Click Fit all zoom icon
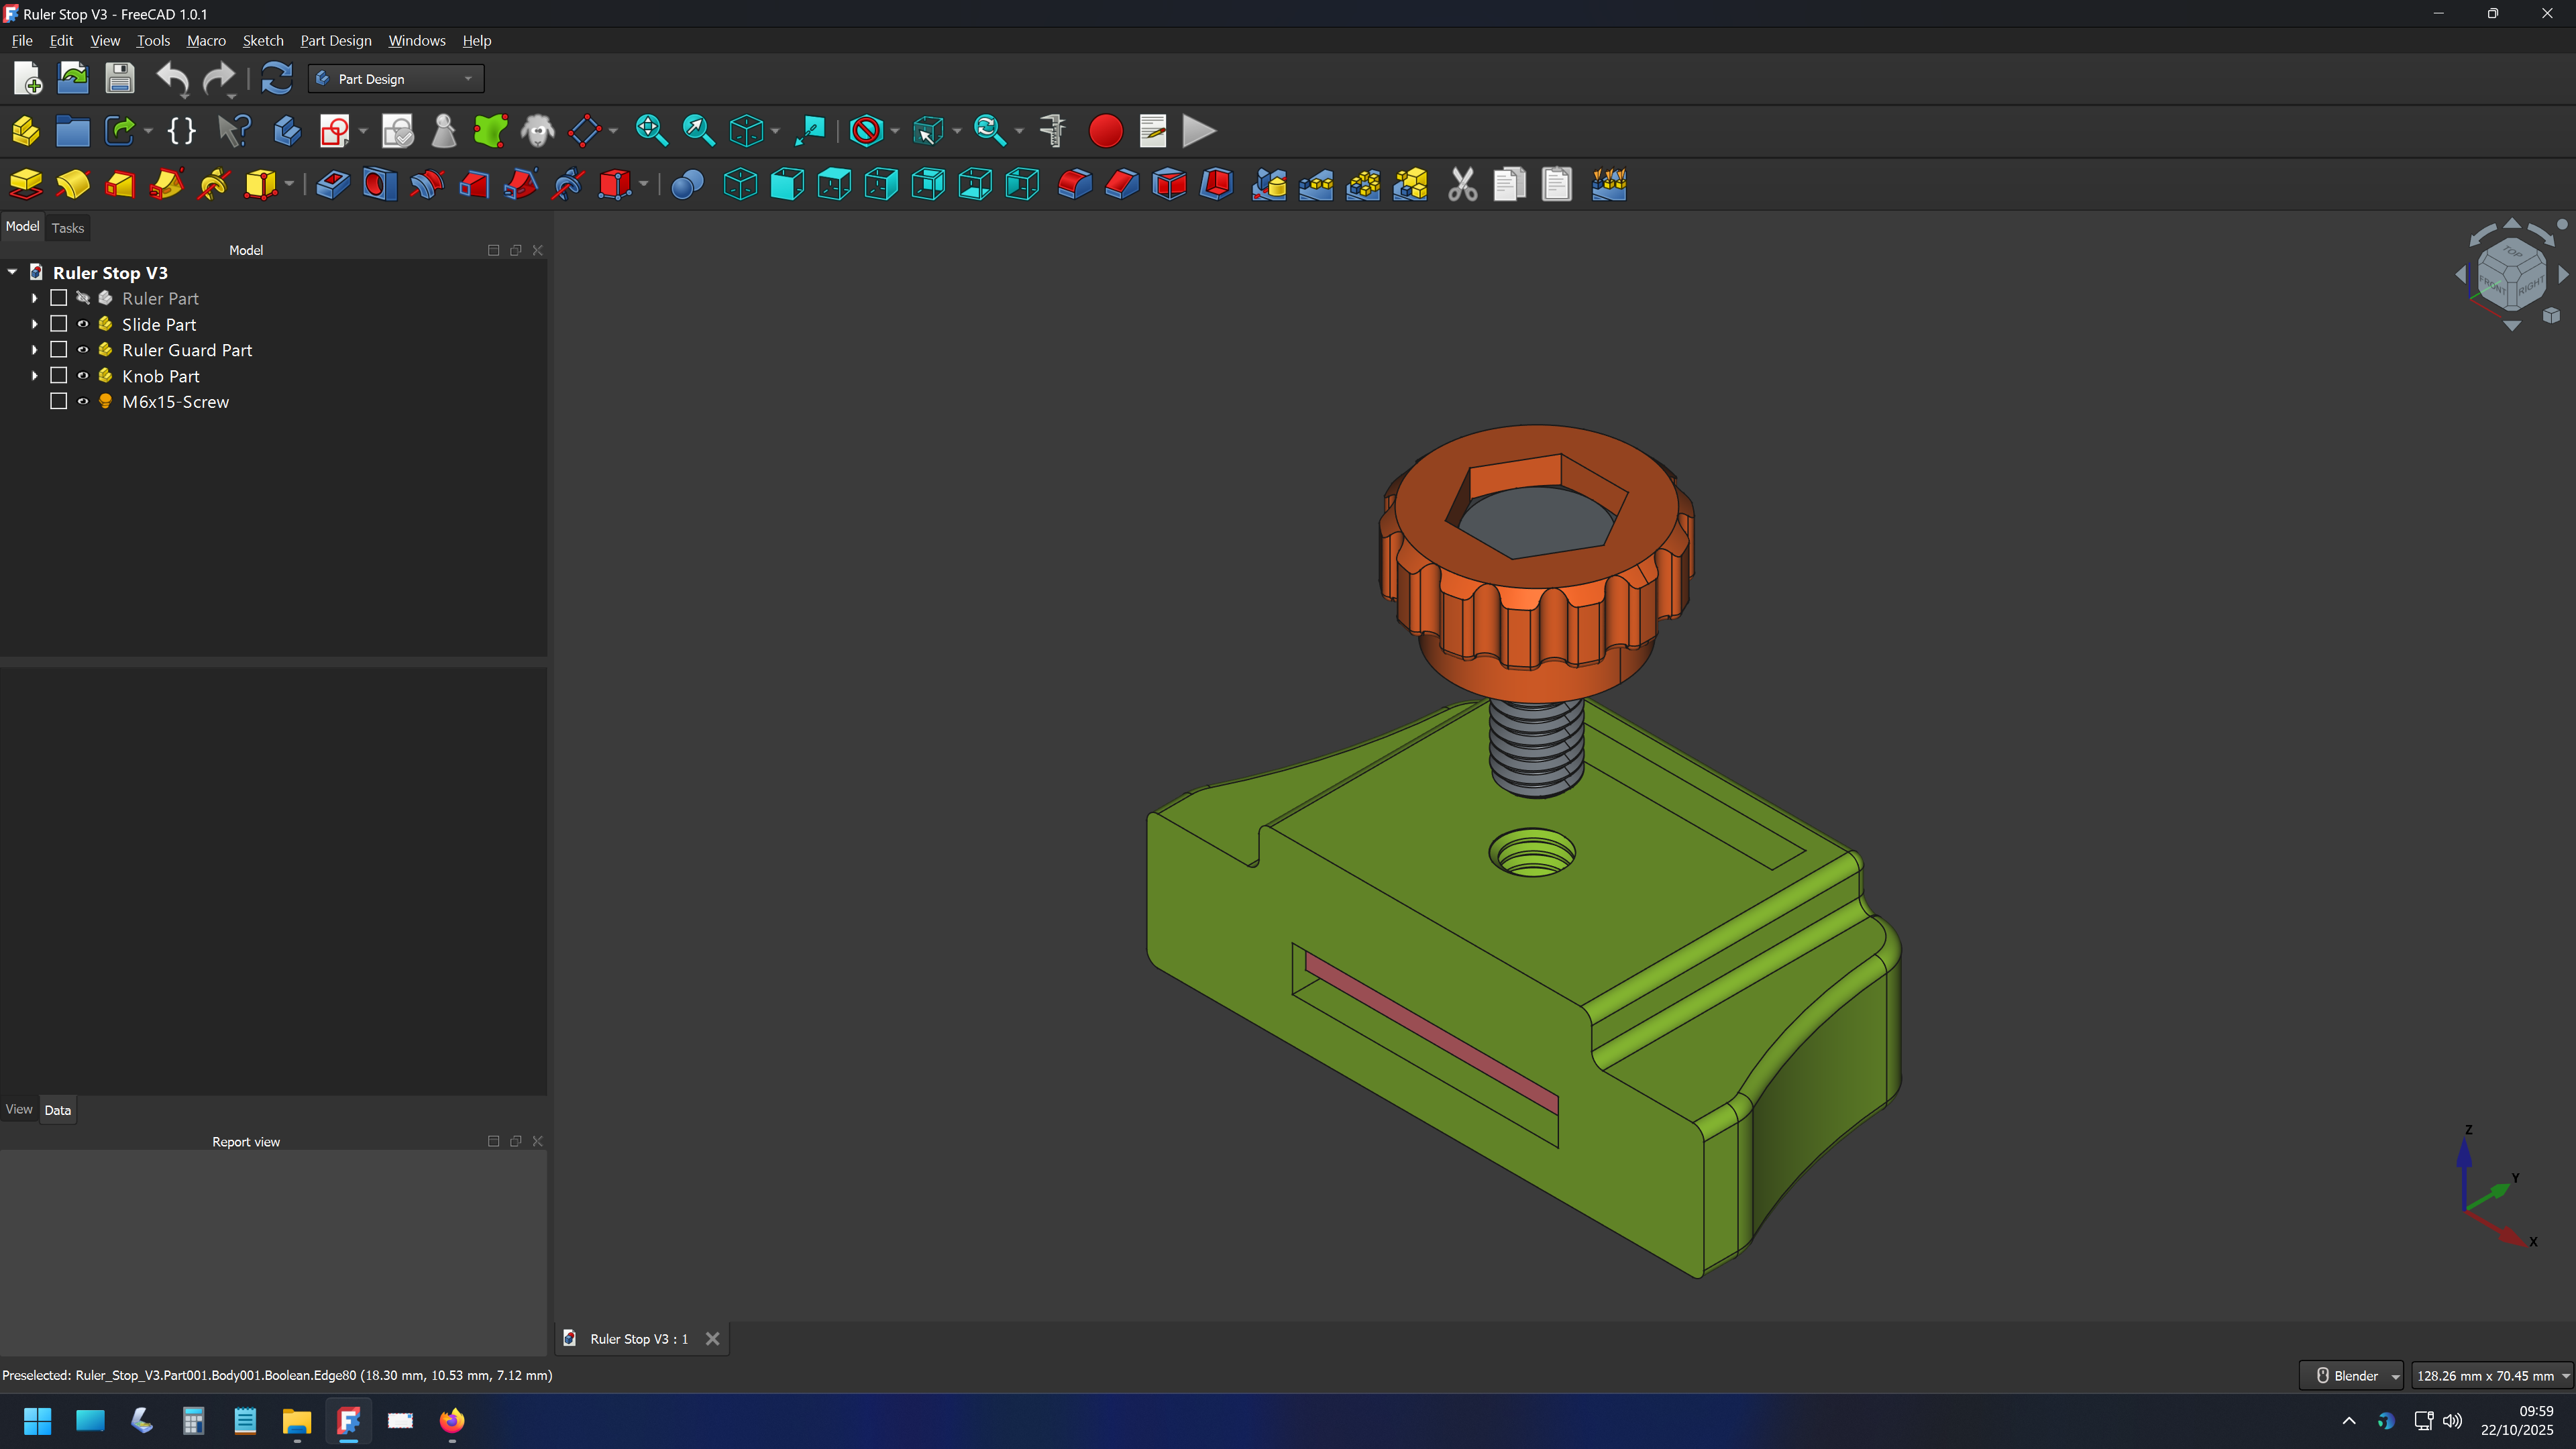 tap(651, 131)
